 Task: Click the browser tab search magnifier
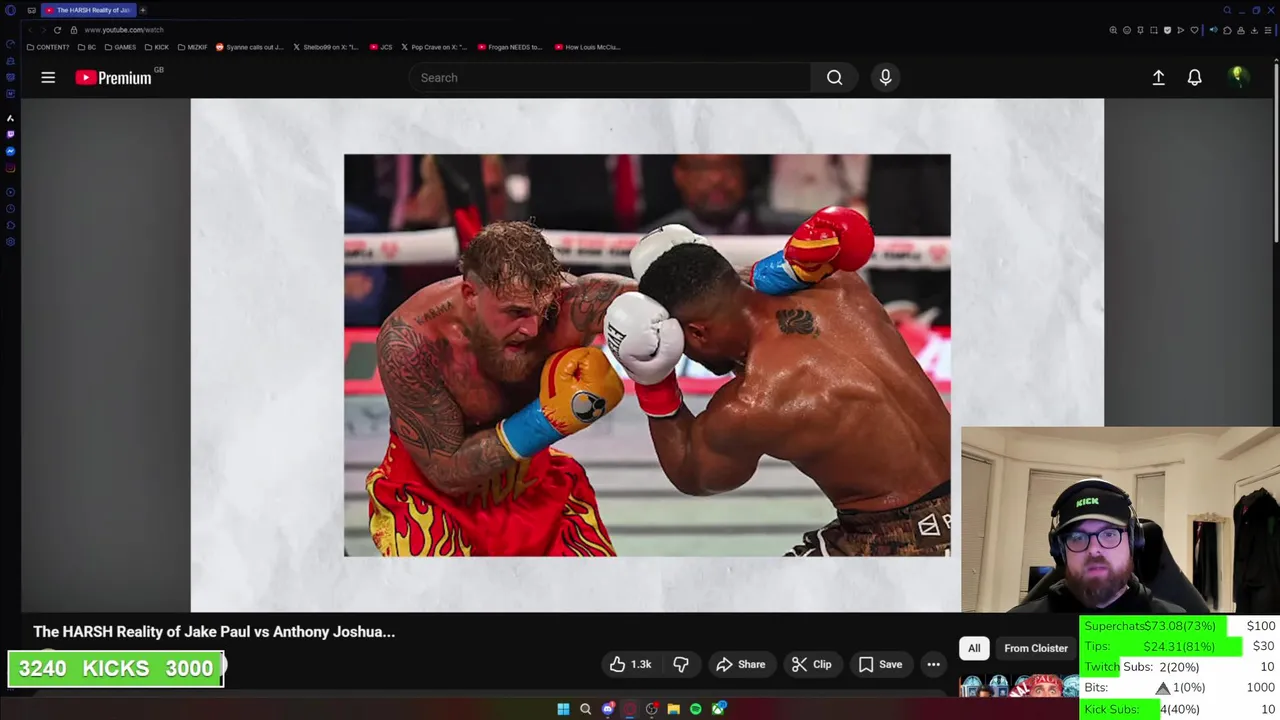(1227, 10)
